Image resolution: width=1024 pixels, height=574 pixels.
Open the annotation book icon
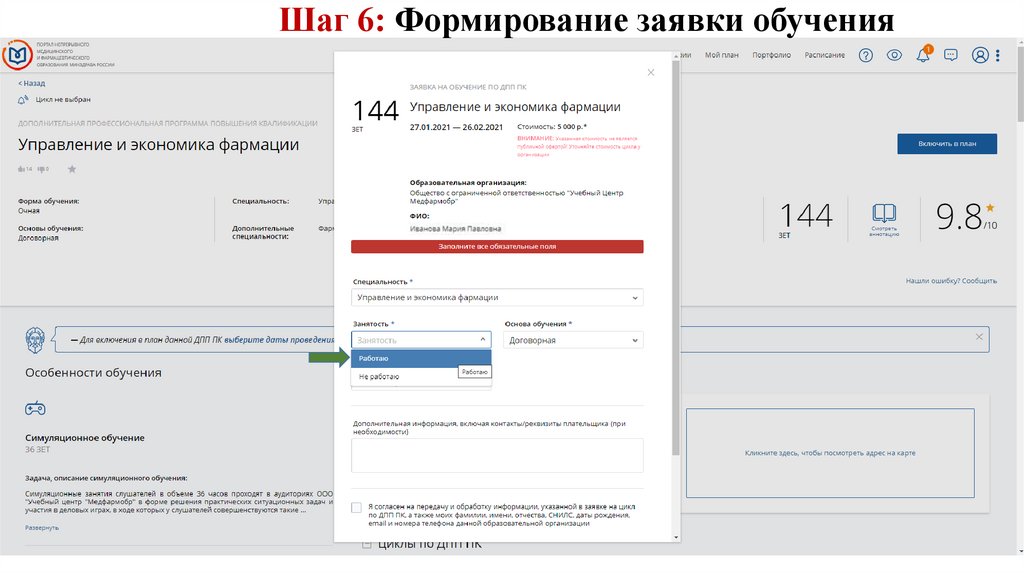point(884,214)
